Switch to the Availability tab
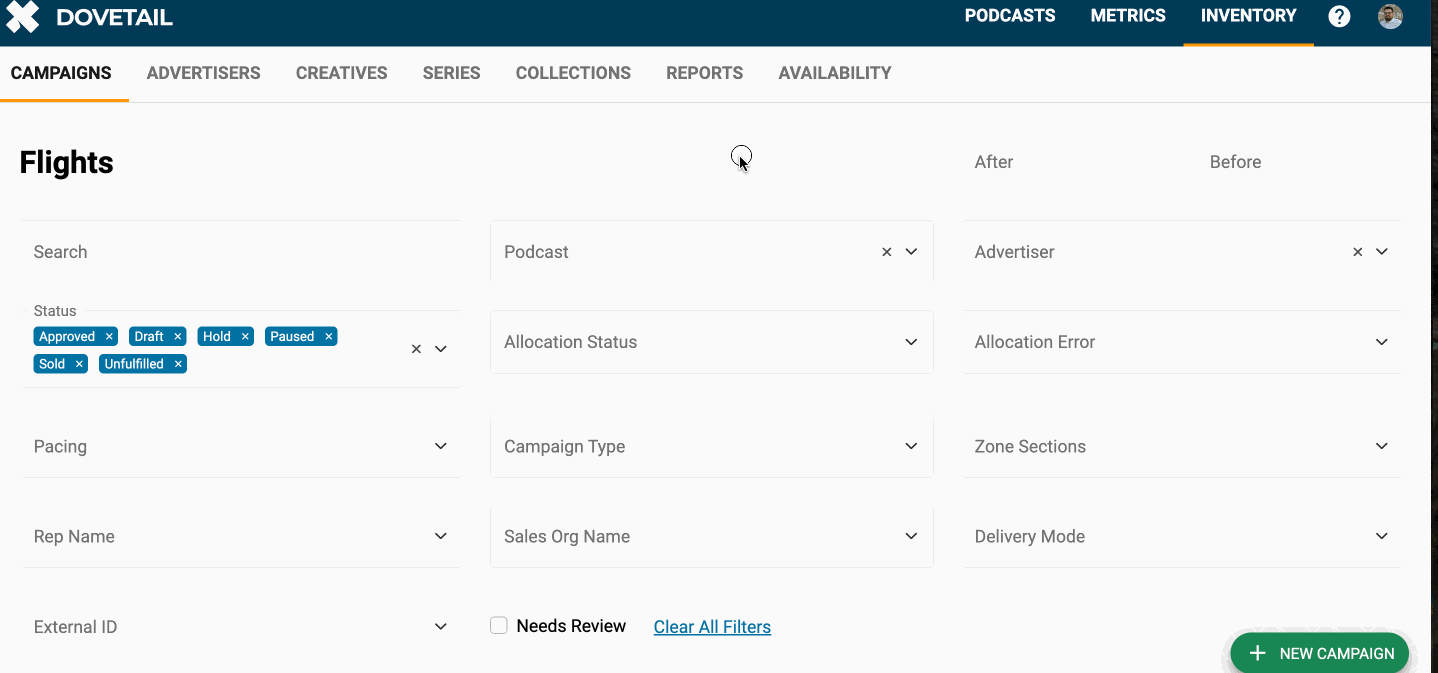 835,73
